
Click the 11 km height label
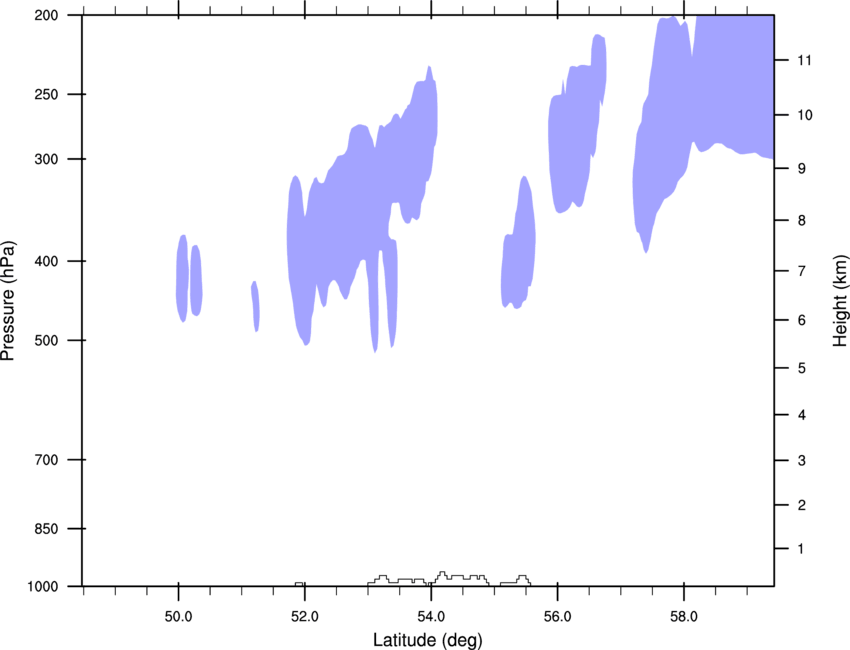pos(805,60)
